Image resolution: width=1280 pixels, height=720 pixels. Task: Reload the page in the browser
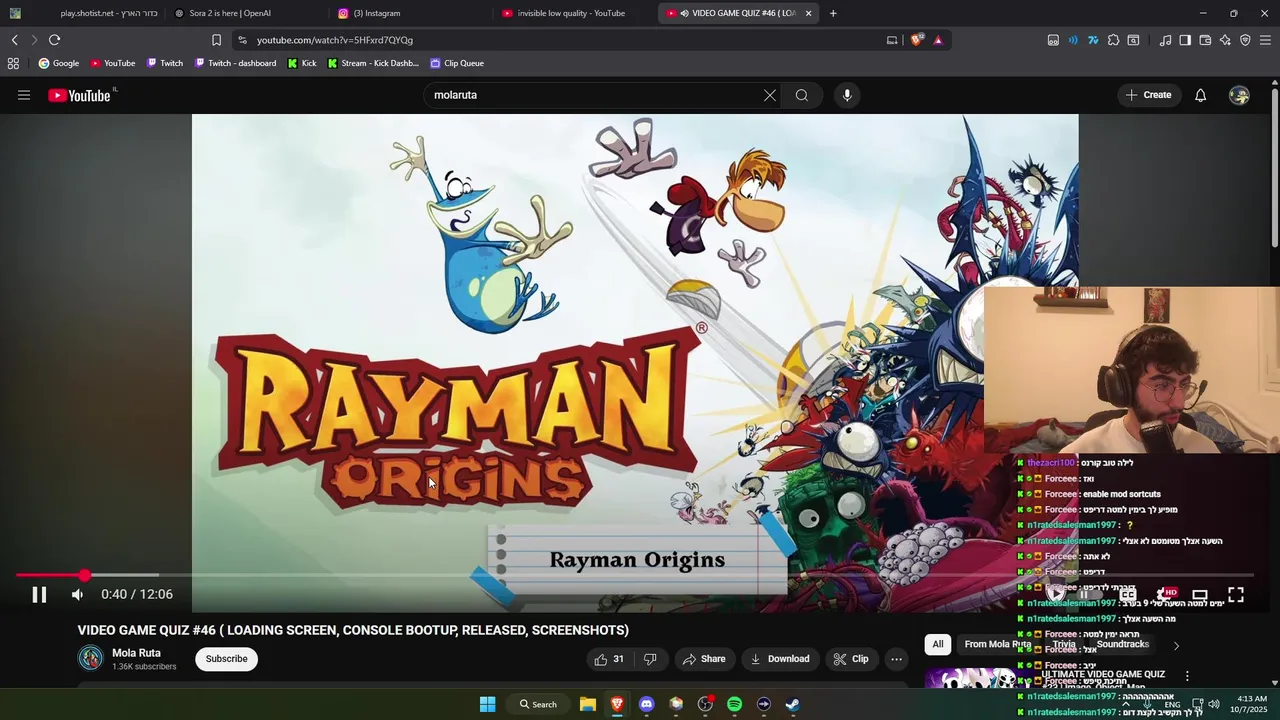[54, 40]
